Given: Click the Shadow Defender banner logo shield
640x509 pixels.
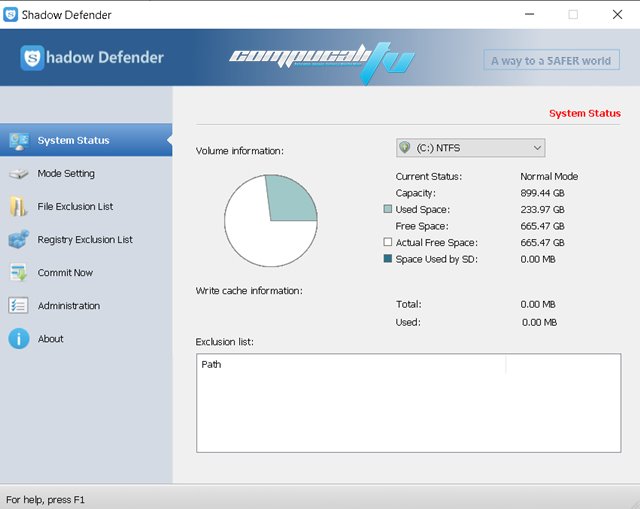Looking at the screenshot, I should [32, 58].
